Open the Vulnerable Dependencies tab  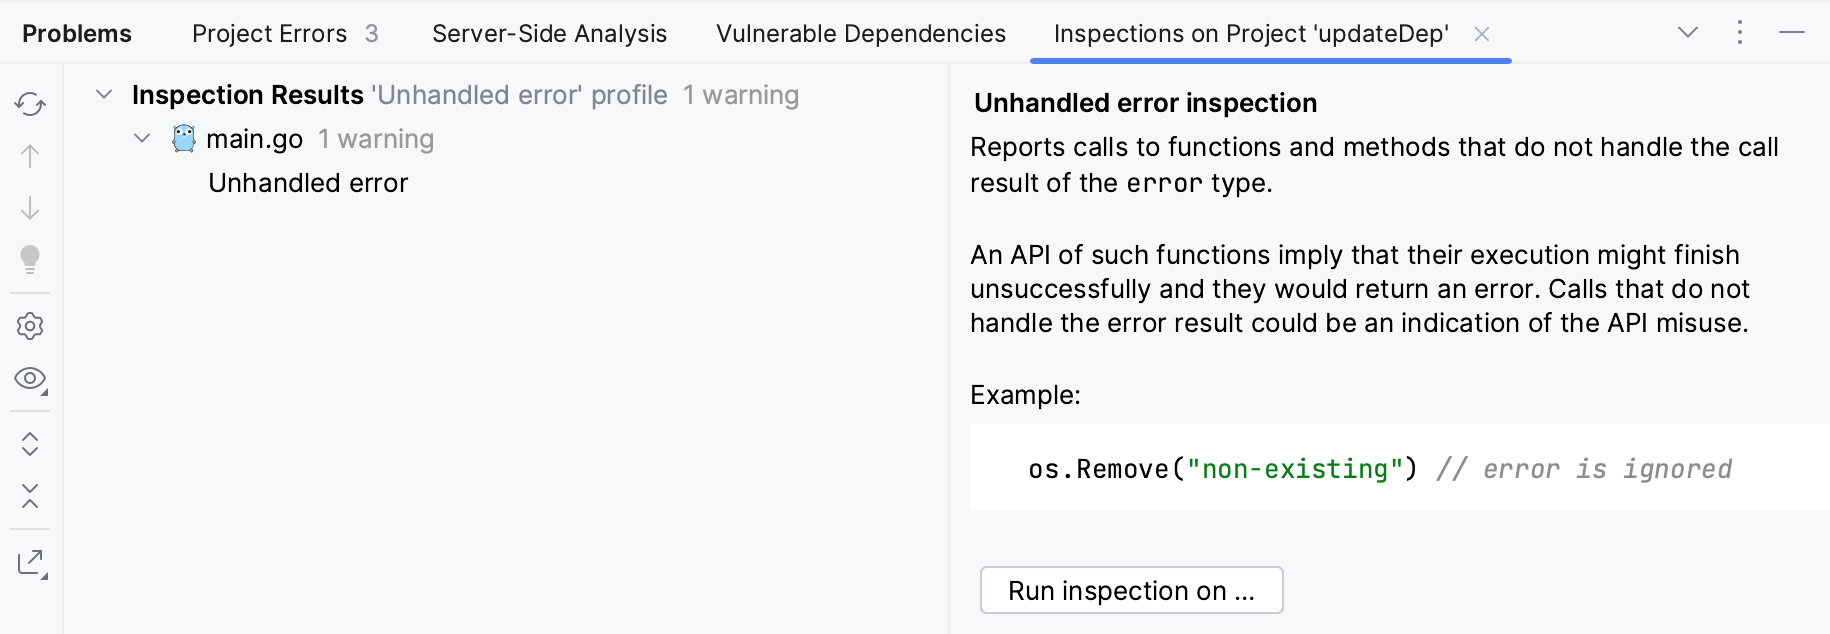(x=860, y=33)
